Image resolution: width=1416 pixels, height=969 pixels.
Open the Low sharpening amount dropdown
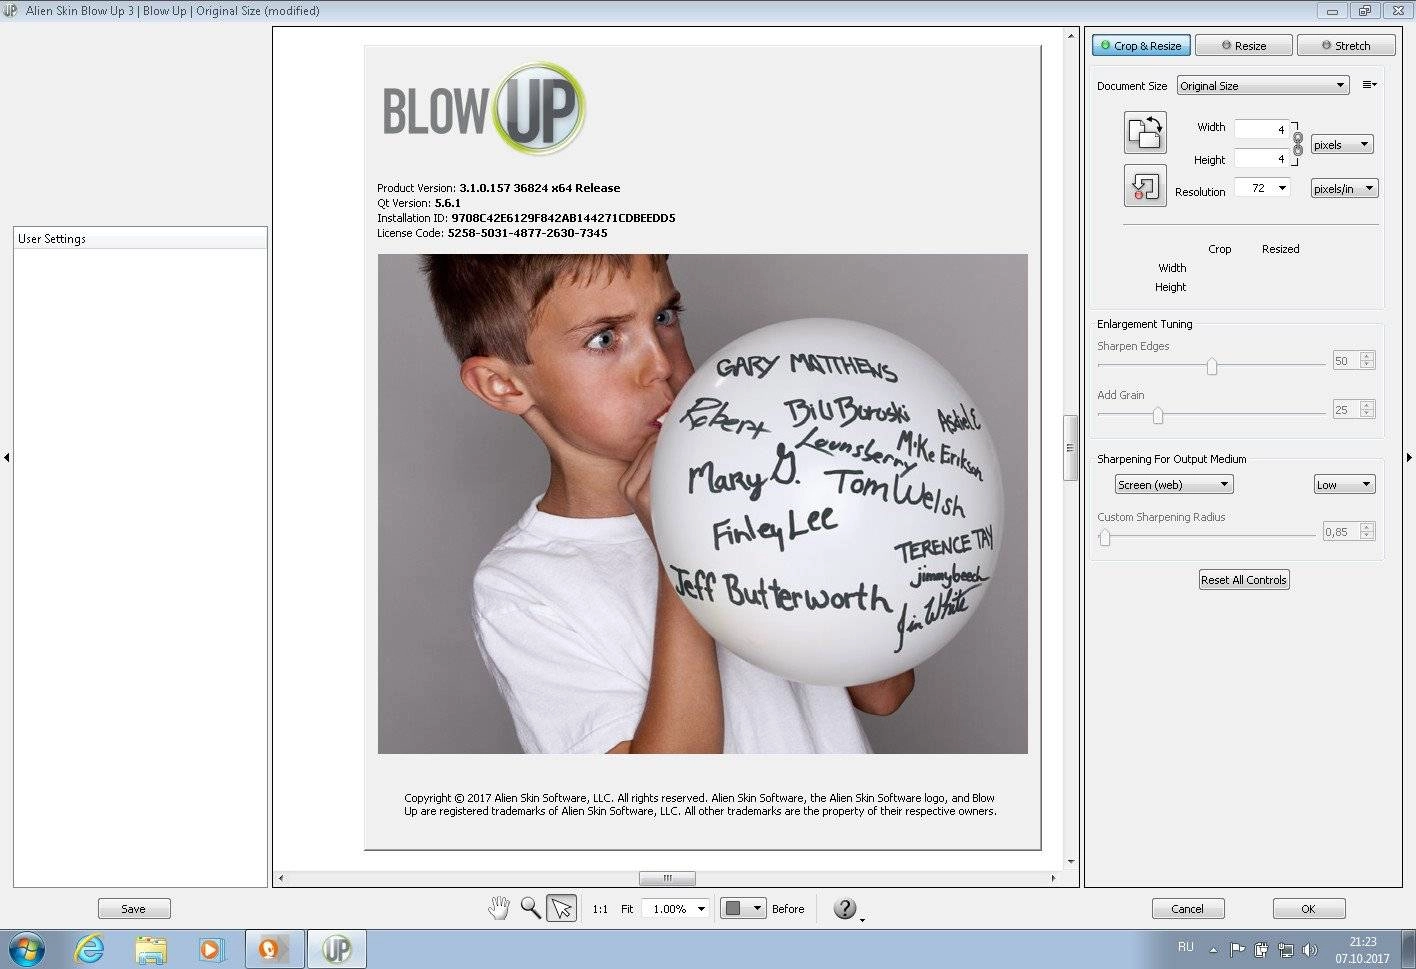(1345, 484)
